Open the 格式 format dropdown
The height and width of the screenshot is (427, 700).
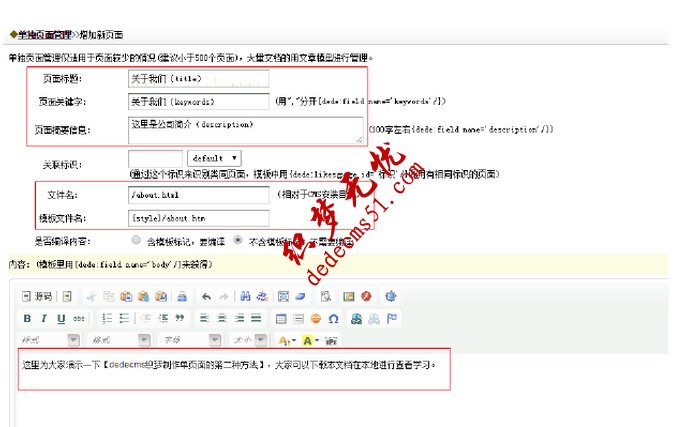pos(120,340)
